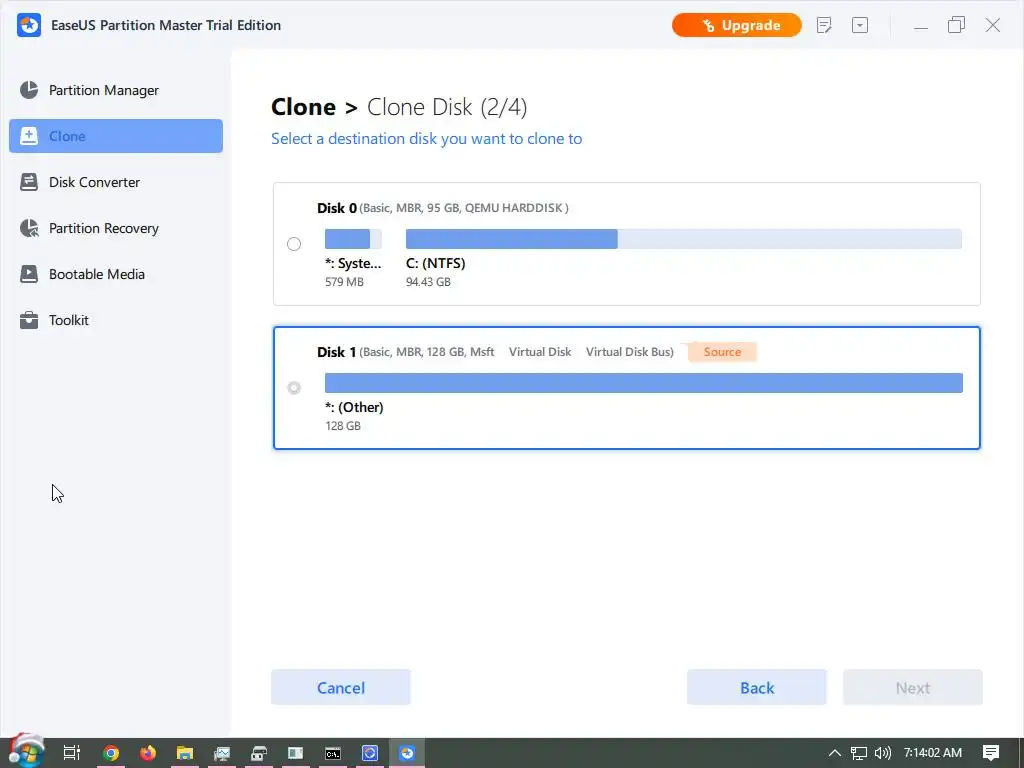
Task: Click the Disk Converter icon
Action: pos(29,182)
